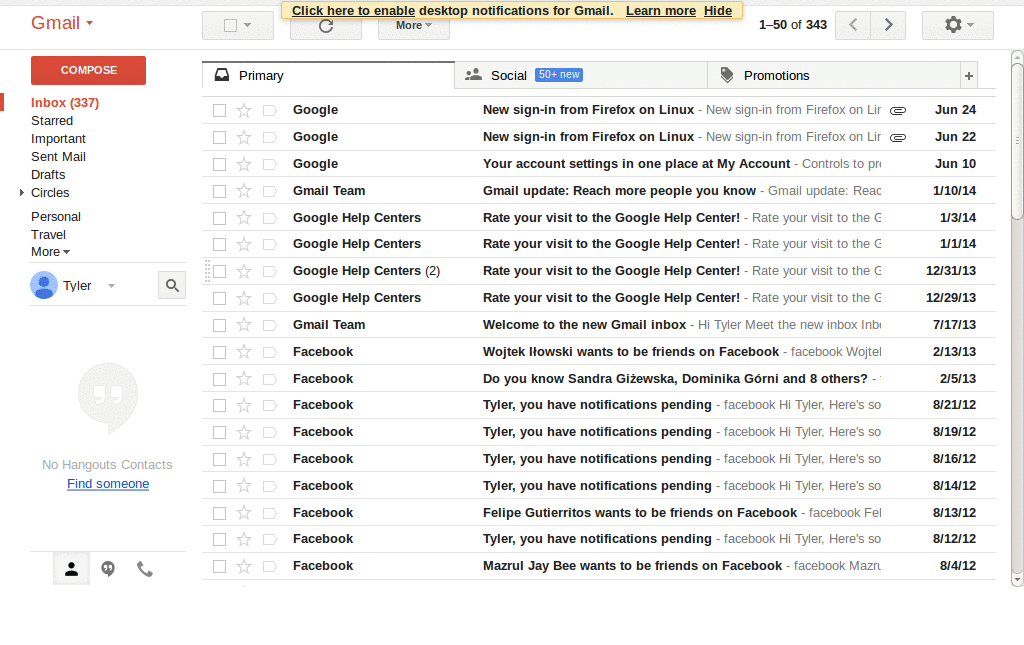Open Tyler's chat status dropdown arrow
This screenshot has height=645, width=1024.
pyautogui.click(x=111, y=286)
